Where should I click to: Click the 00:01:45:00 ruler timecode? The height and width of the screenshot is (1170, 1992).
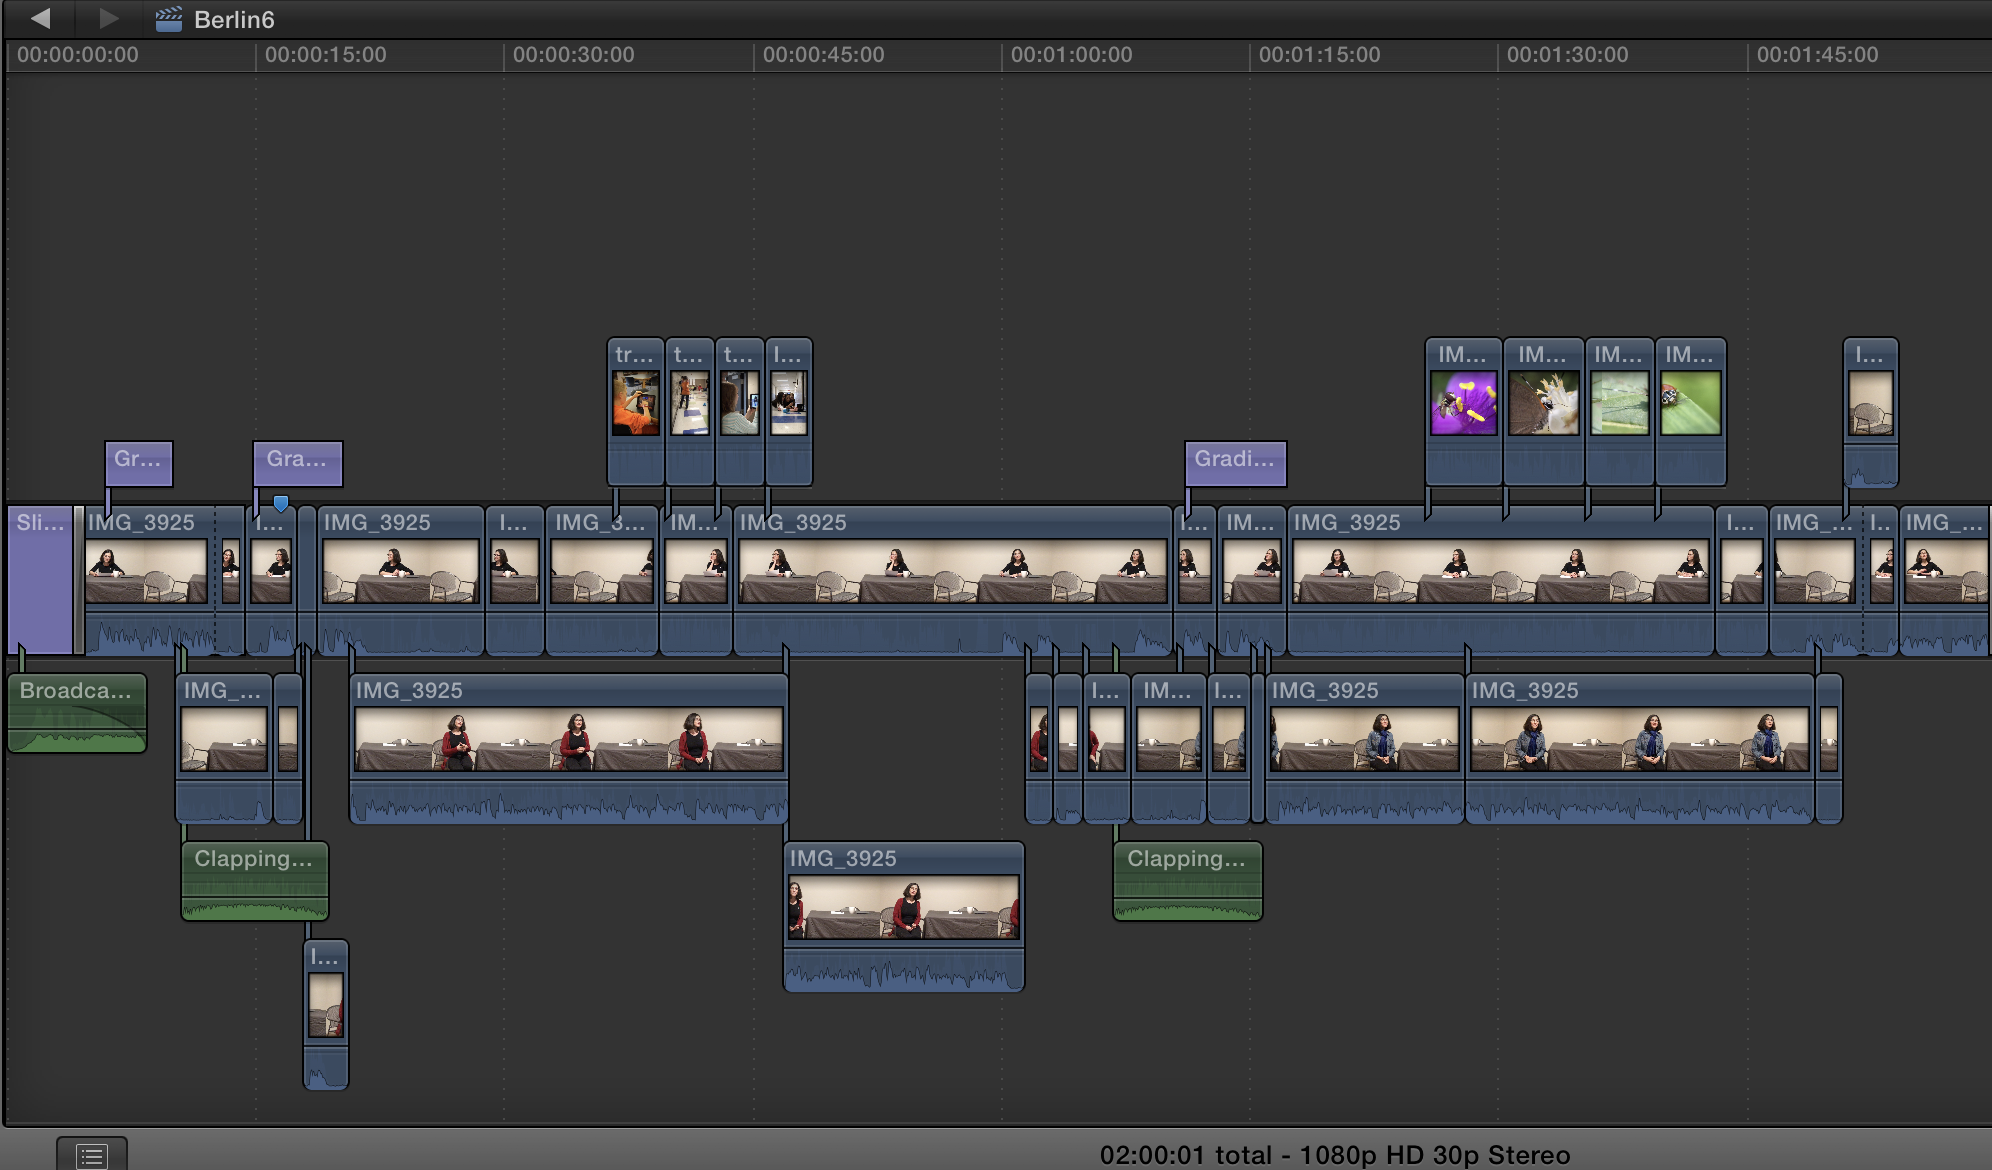click(x=1817, y=55)
